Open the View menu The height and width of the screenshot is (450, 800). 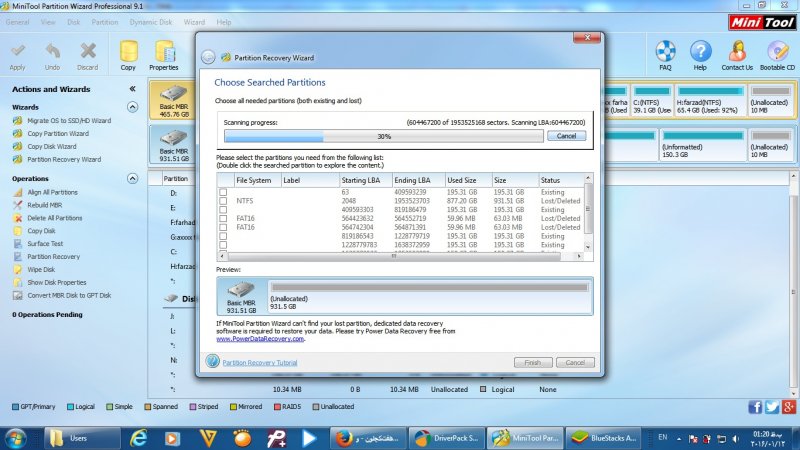click(x=48, y=22)
